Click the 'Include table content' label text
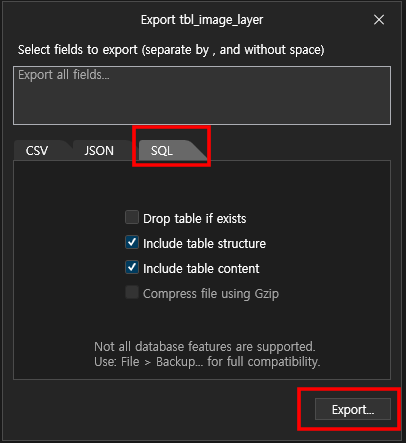The image size is (406, 443). click(x=201, y=269)
